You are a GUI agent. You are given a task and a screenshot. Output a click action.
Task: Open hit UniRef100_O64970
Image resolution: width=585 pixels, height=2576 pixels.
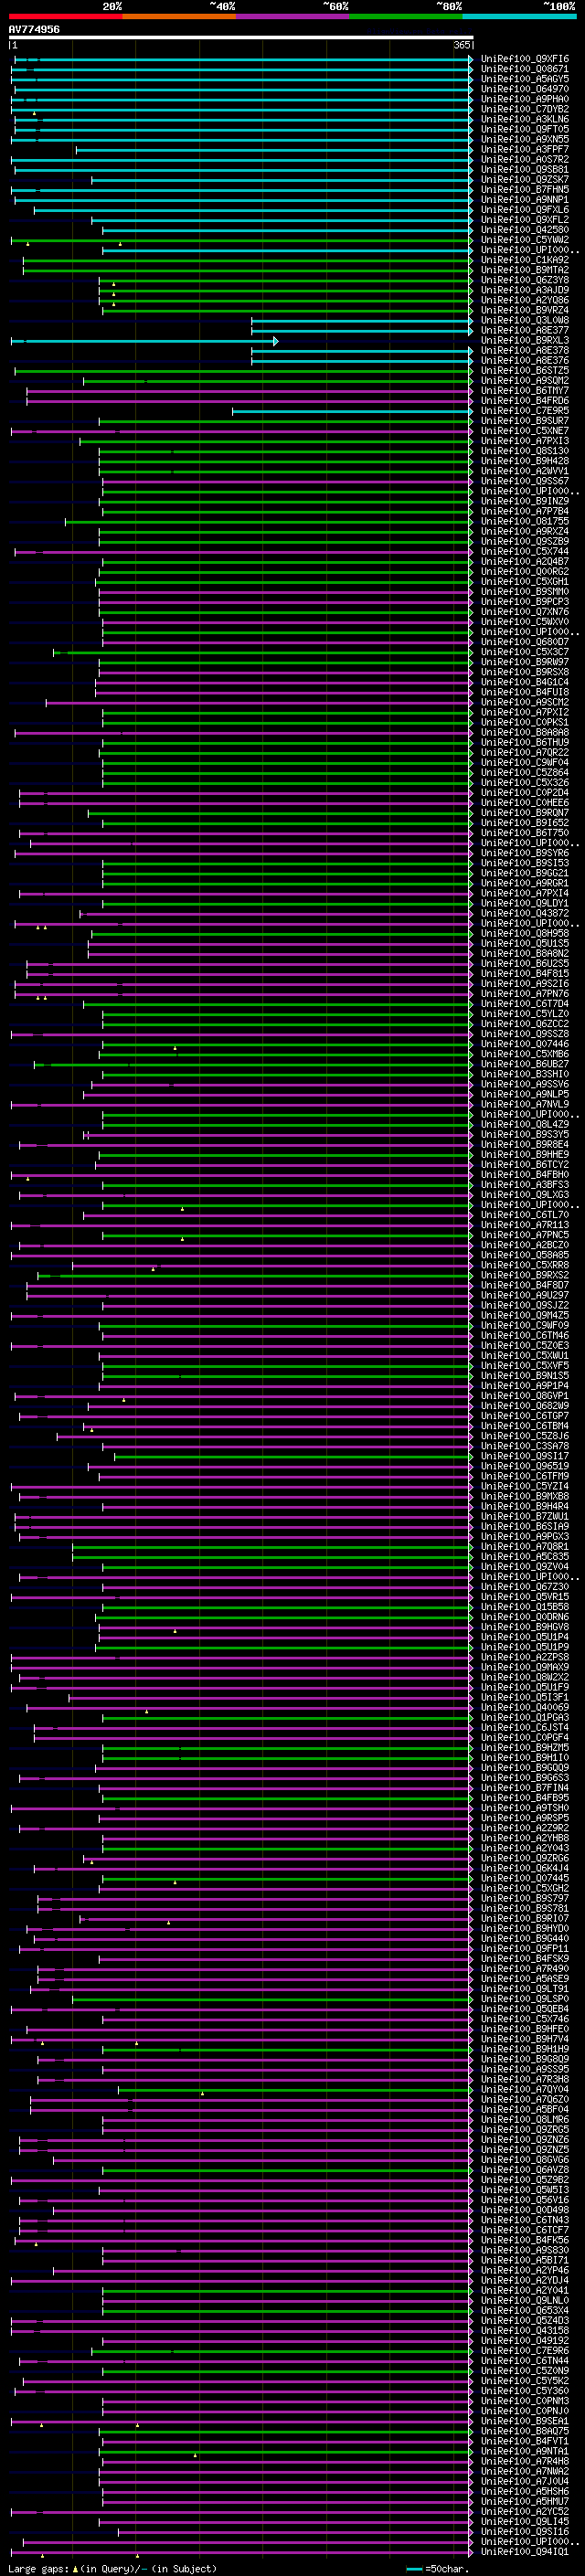click(x=525, y=89)
